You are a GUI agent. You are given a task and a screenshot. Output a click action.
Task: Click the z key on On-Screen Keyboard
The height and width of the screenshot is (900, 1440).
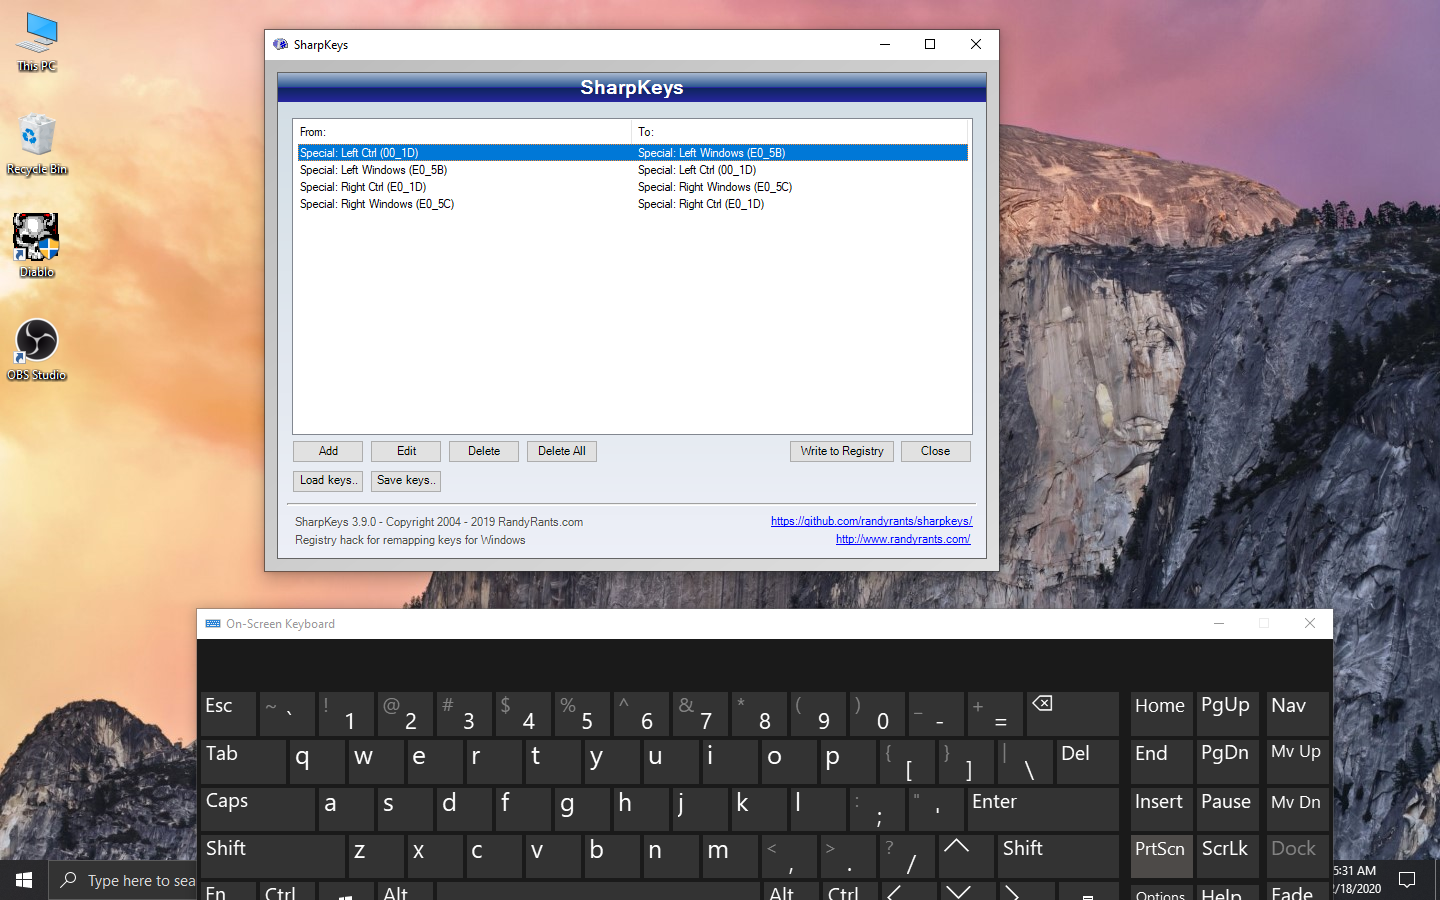376,856
